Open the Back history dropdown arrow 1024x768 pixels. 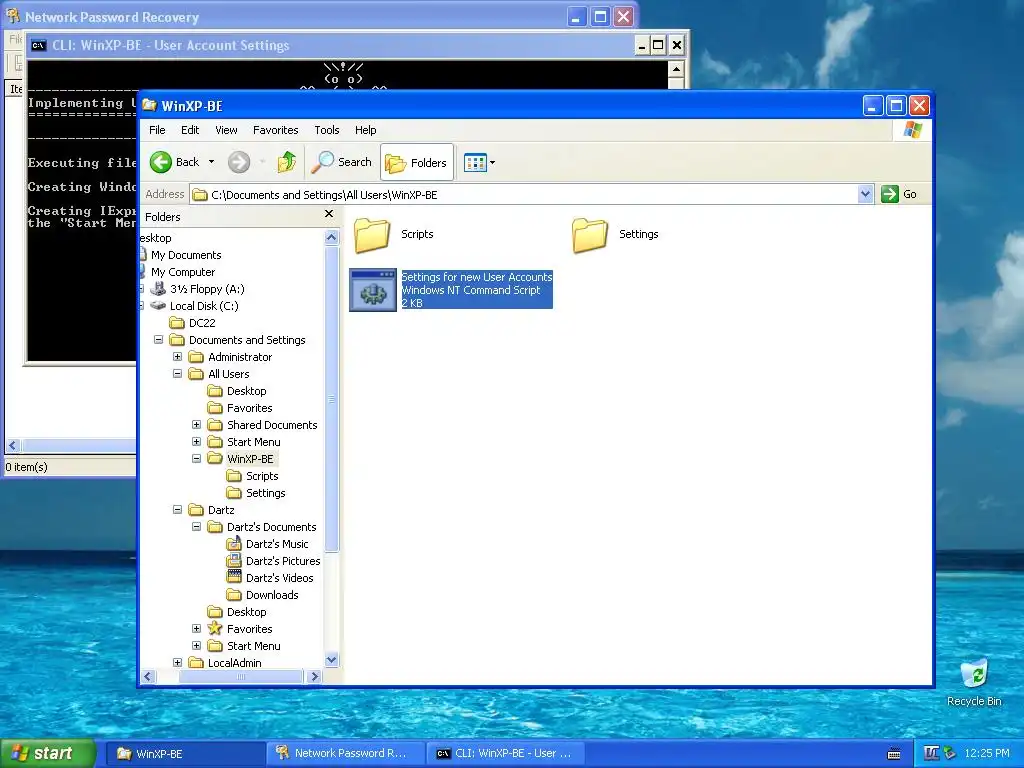click(x=211, y=162)
